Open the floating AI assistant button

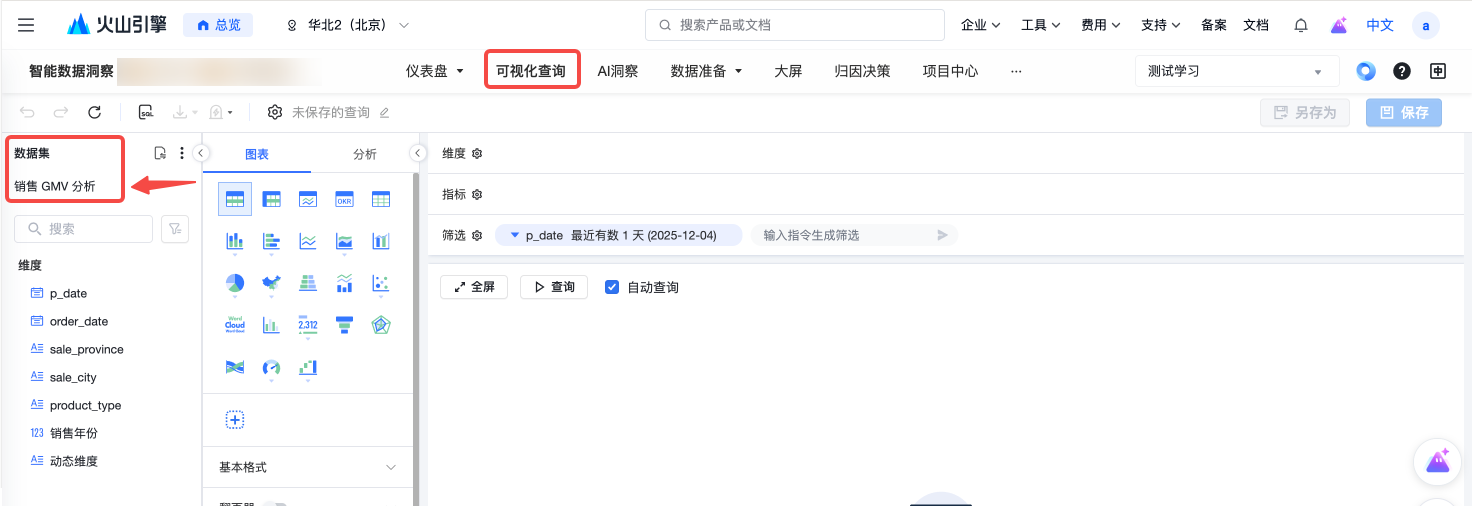[x=1438, y=461]
